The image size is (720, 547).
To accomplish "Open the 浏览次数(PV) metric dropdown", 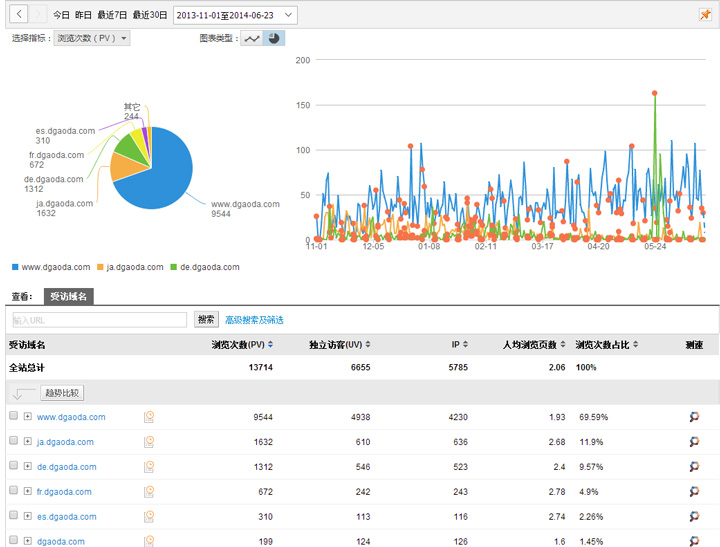I will [x=91, y=38].
